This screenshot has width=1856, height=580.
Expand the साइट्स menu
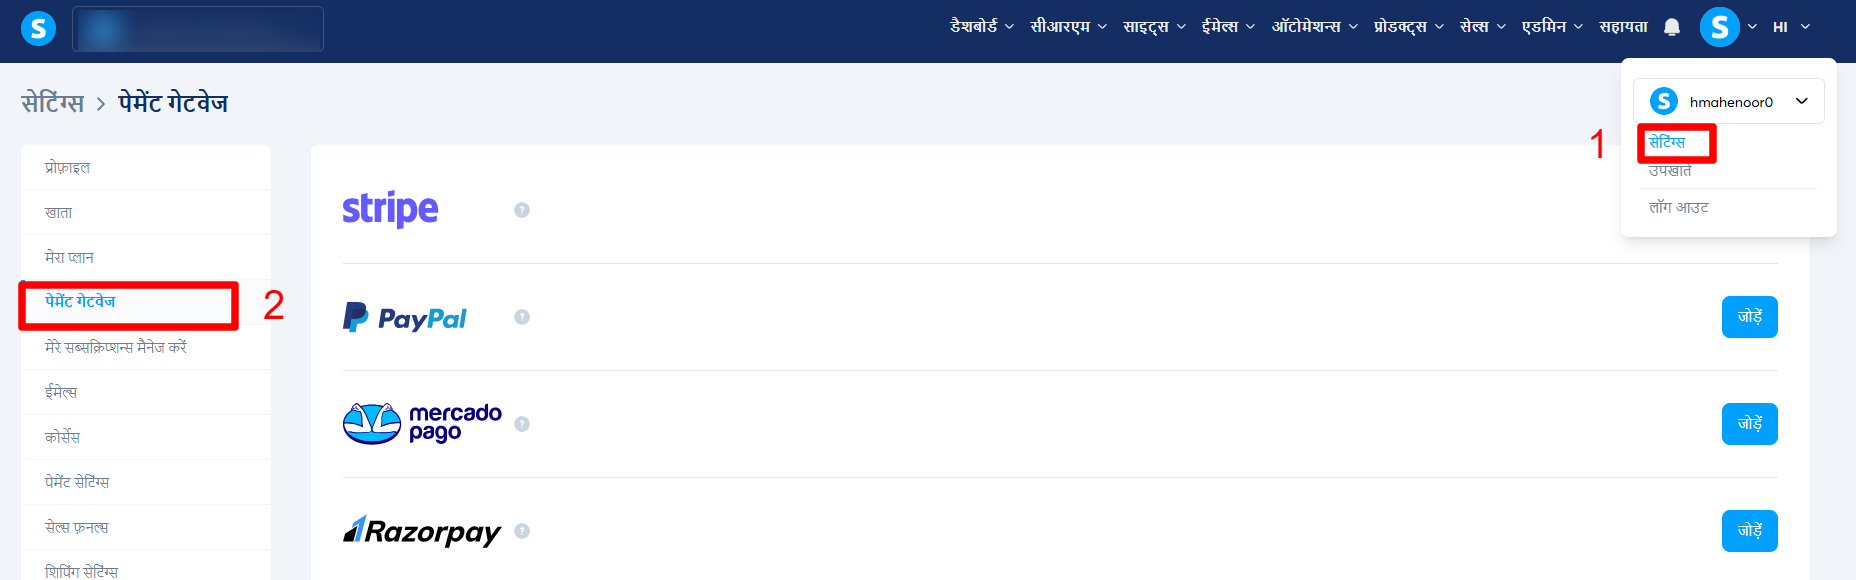1154,27
